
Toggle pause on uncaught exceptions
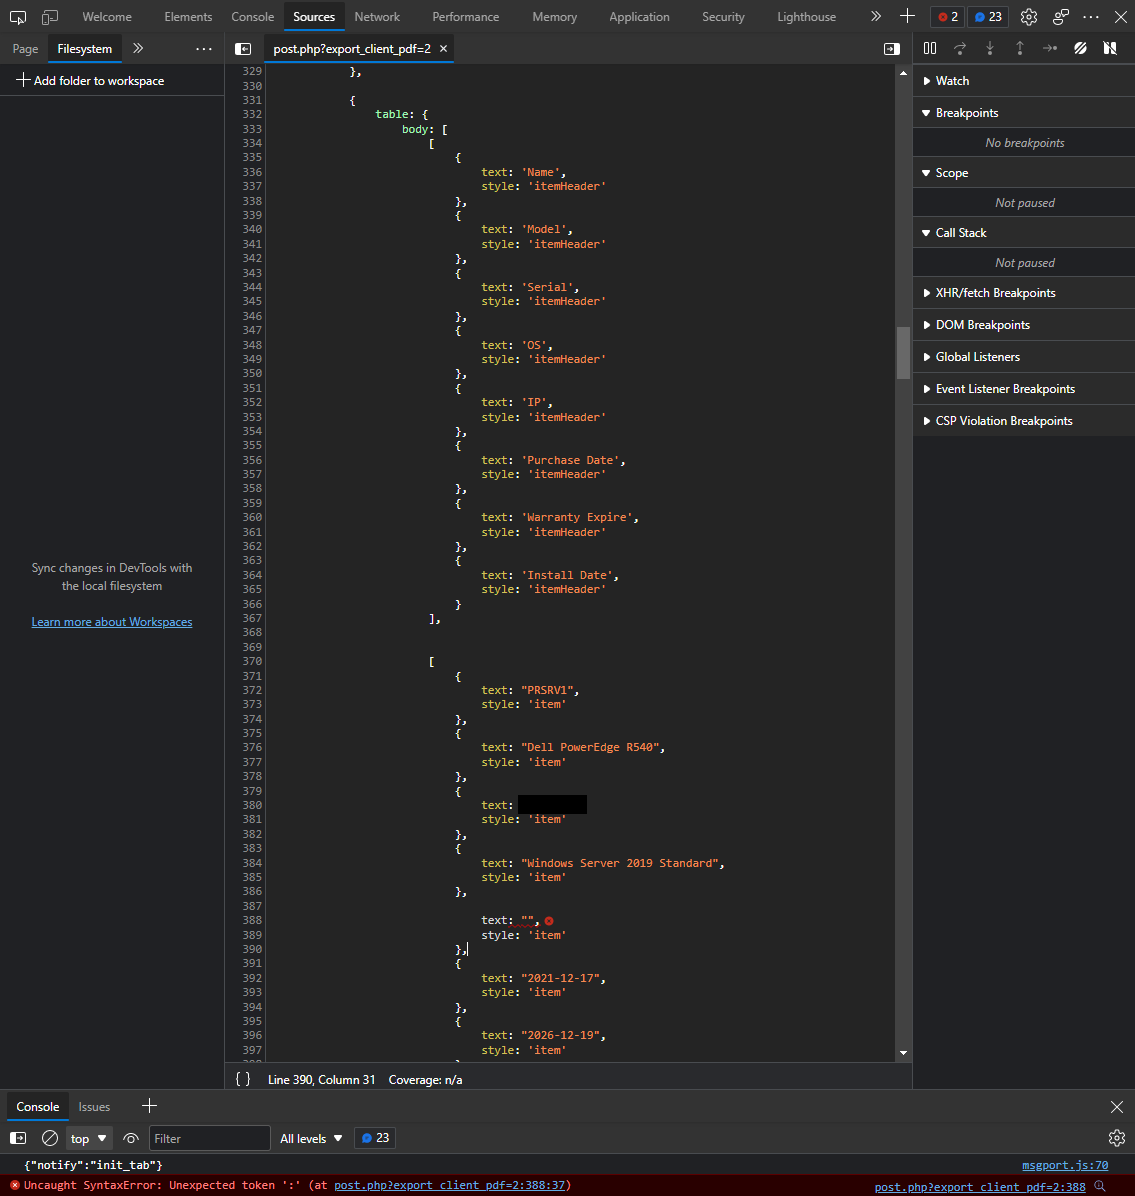(x=1110, y=47)
